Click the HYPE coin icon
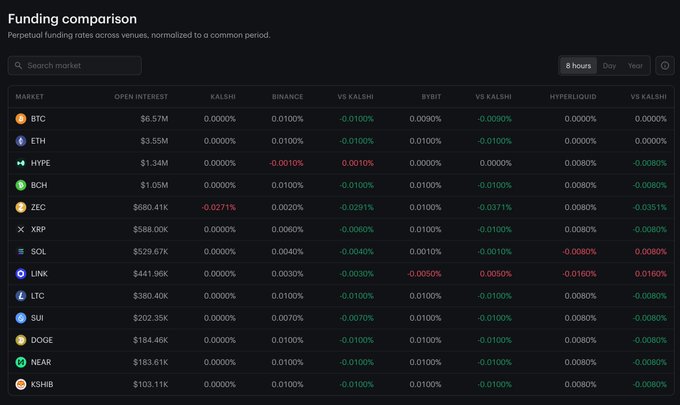Viewport: 680px width, 405px height. point(21,163)
